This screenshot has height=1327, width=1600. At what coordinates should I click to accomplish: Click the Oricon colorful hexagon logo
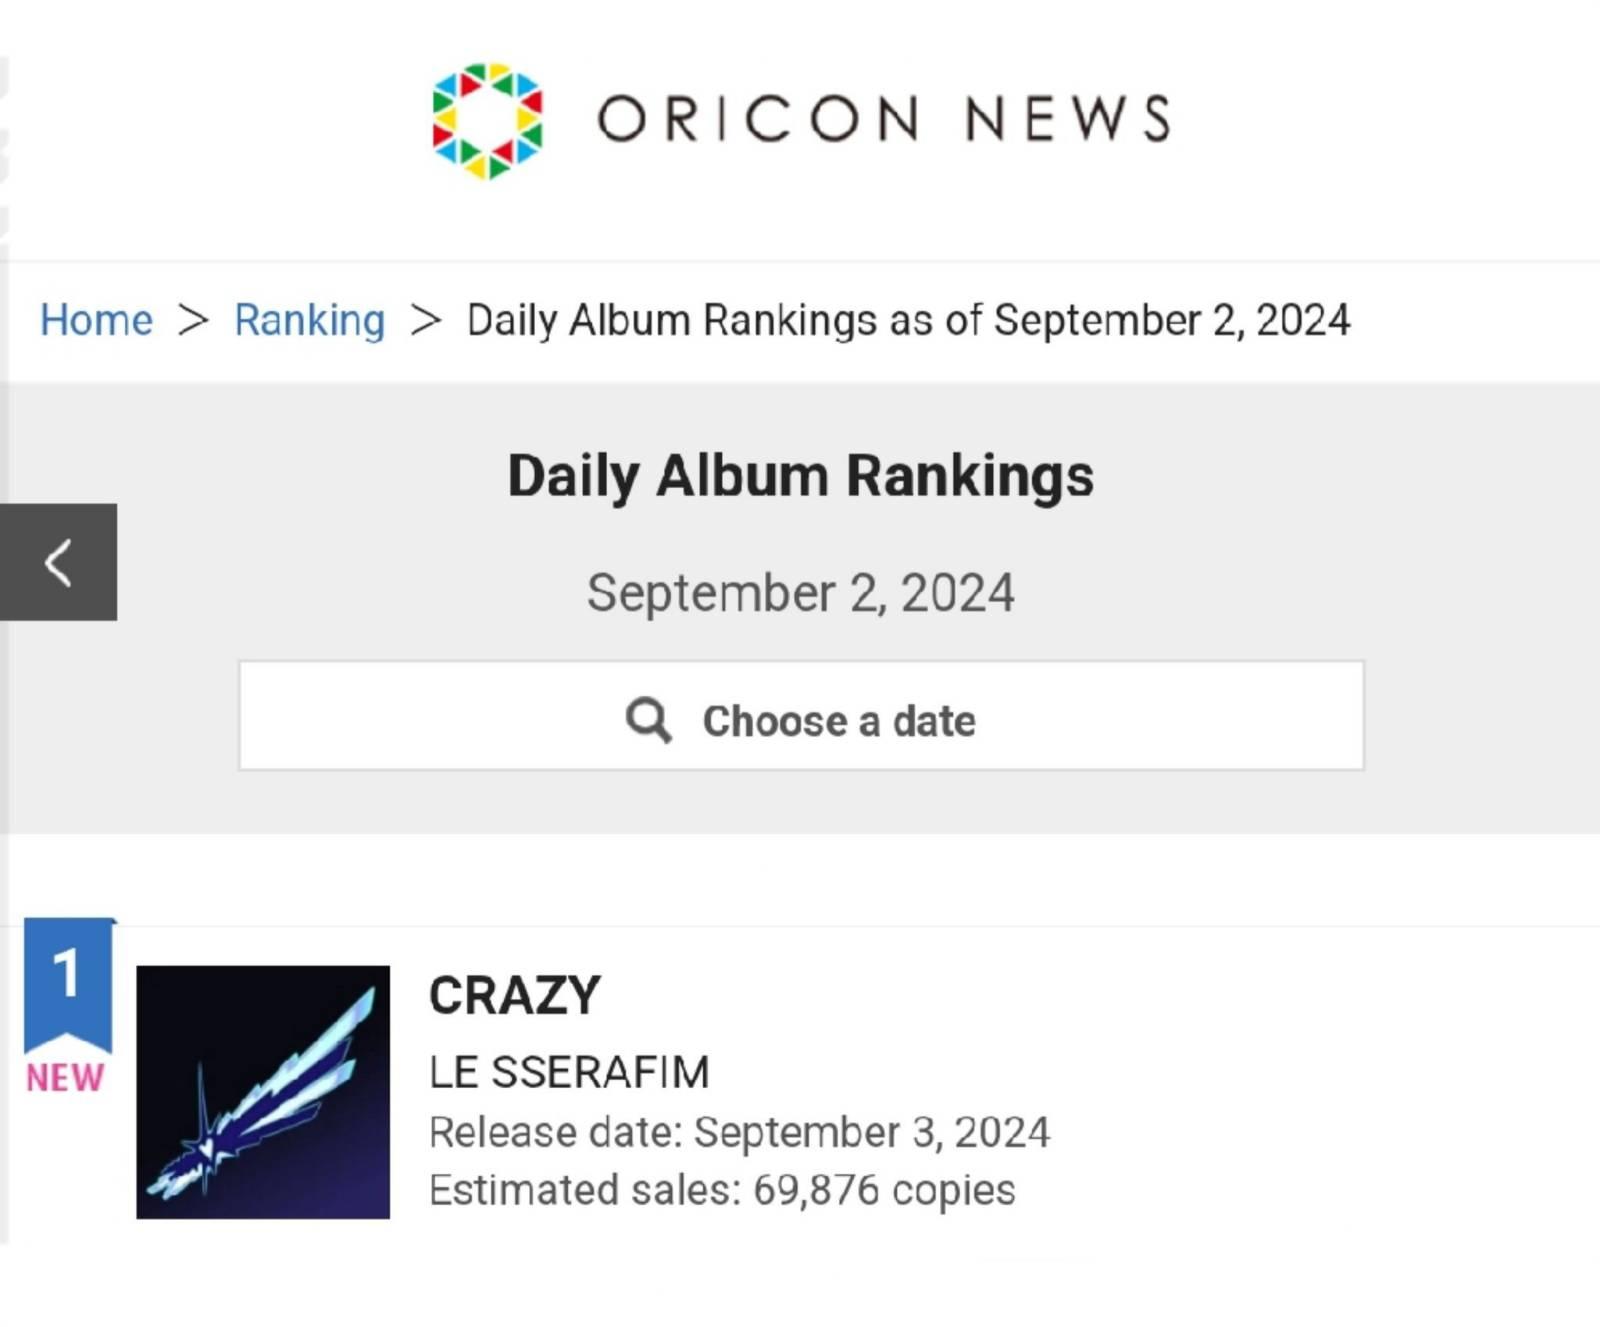(x=487, y=121)
